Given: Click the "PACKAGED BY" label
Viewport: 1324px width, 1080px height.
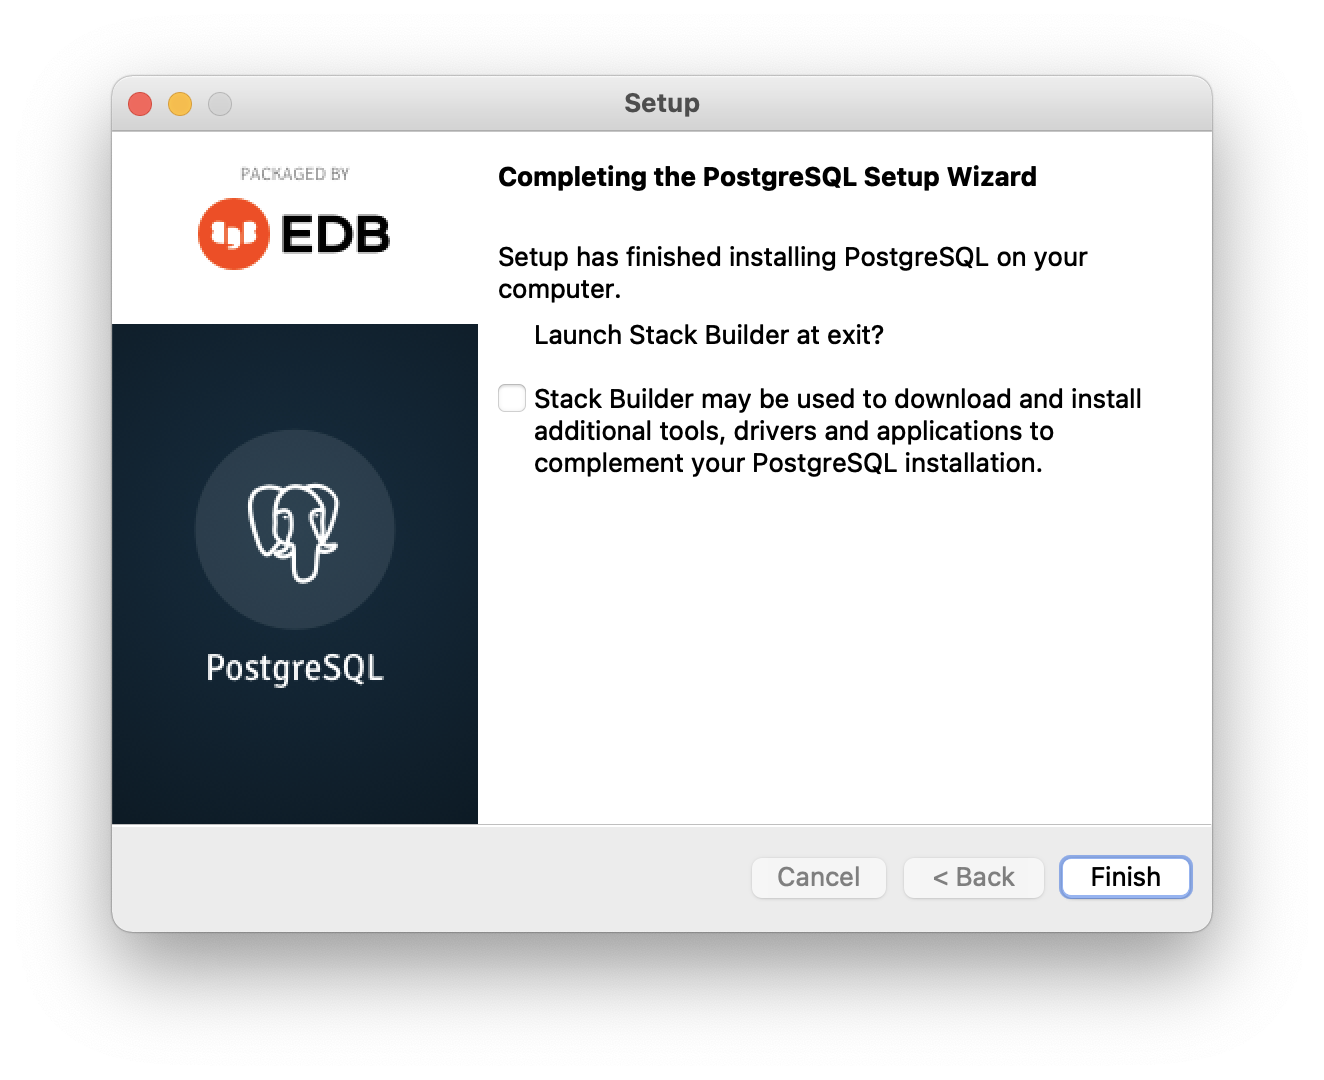Looking at the screenshot, I should tap(294, 174).
